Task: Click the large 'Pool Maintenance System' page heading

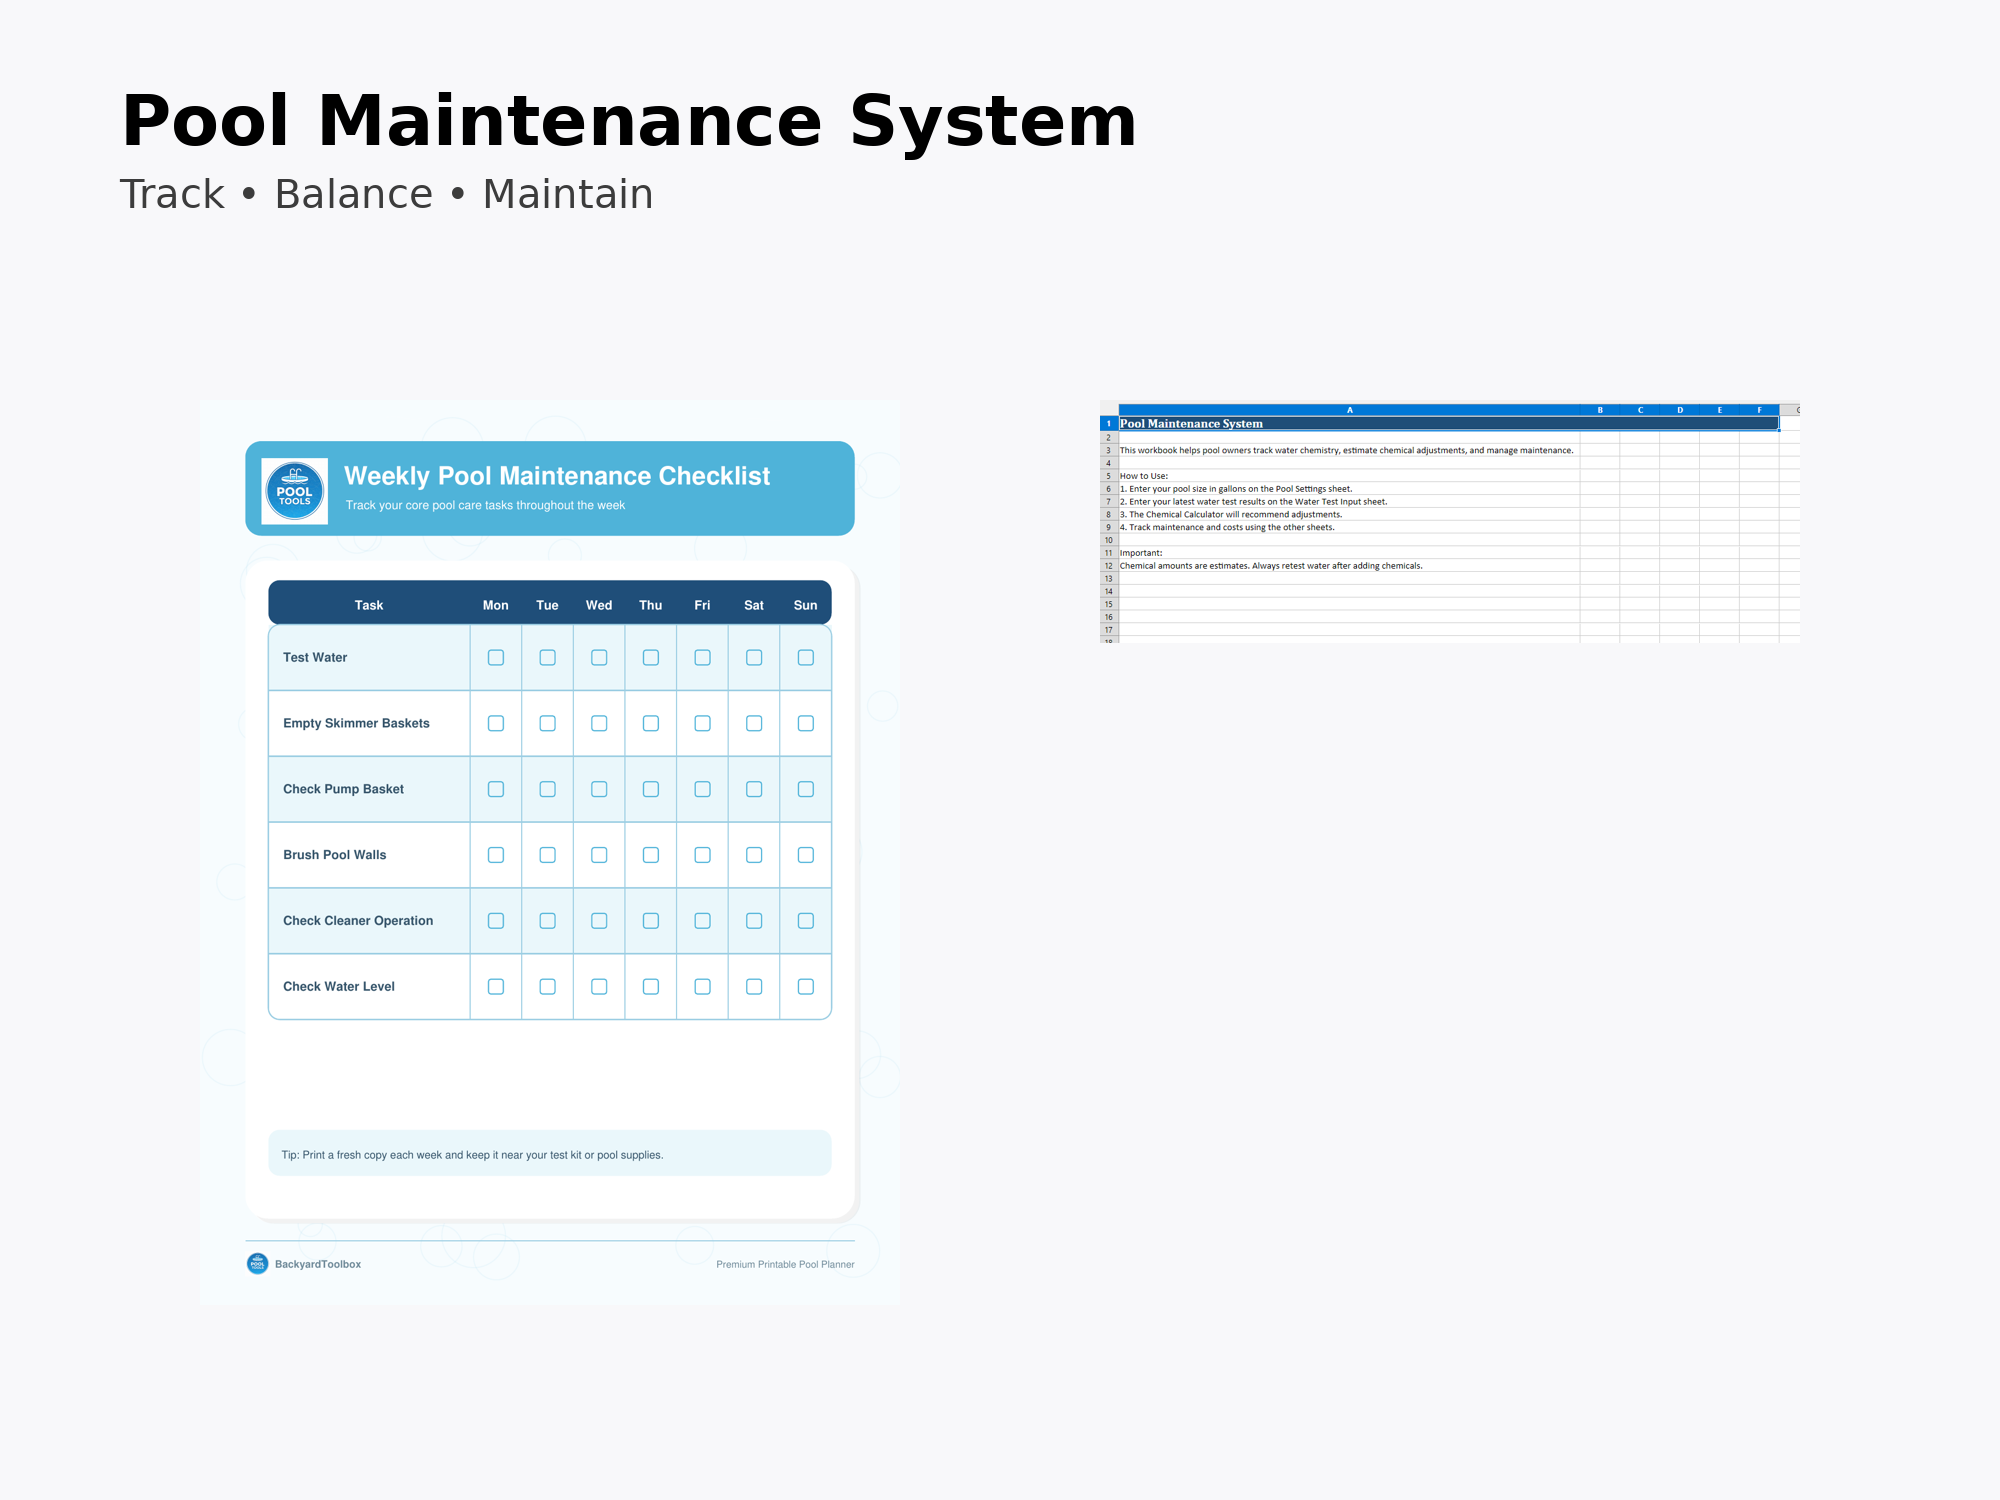Action: click(x=629, y=121)
